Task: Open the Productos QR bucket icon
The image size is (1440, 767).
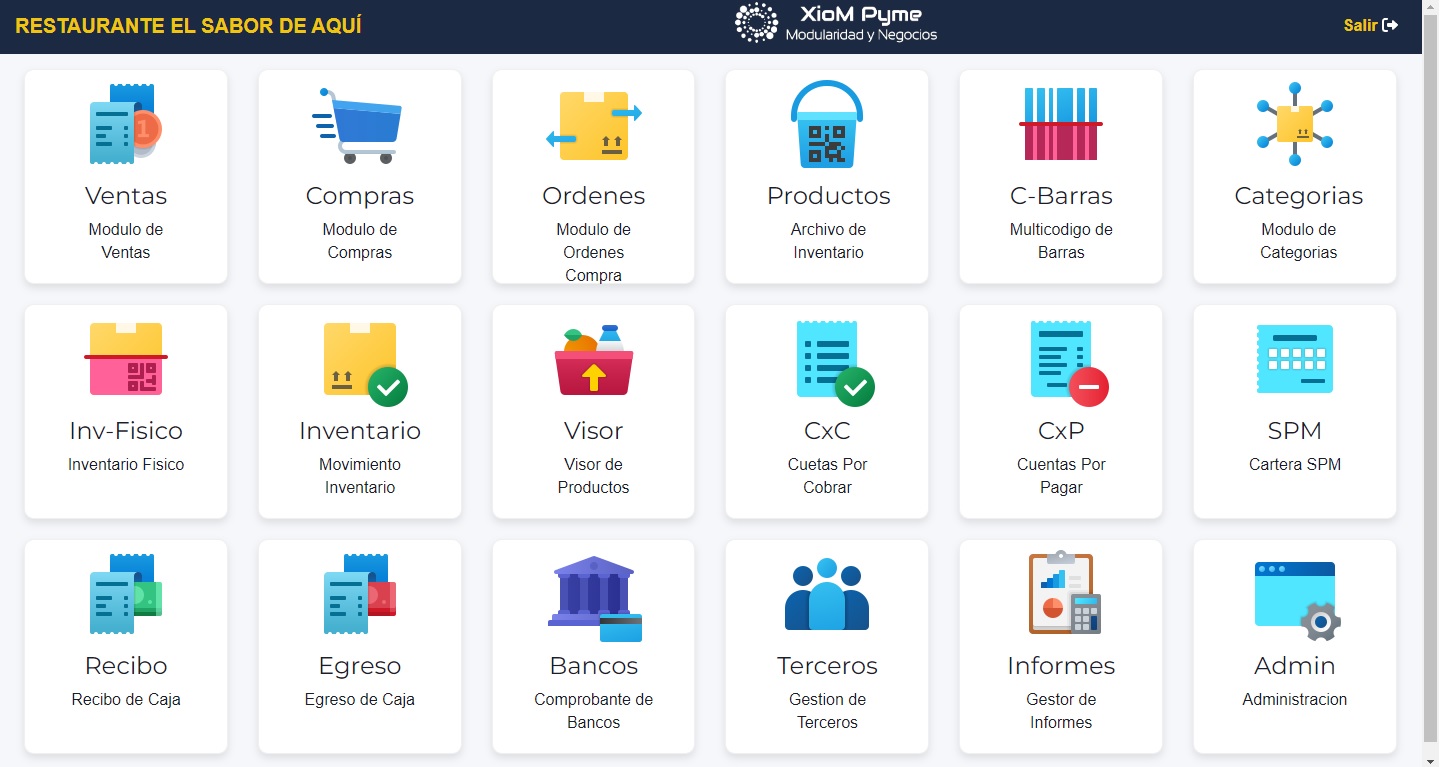Action: click(x=827, y=126)
